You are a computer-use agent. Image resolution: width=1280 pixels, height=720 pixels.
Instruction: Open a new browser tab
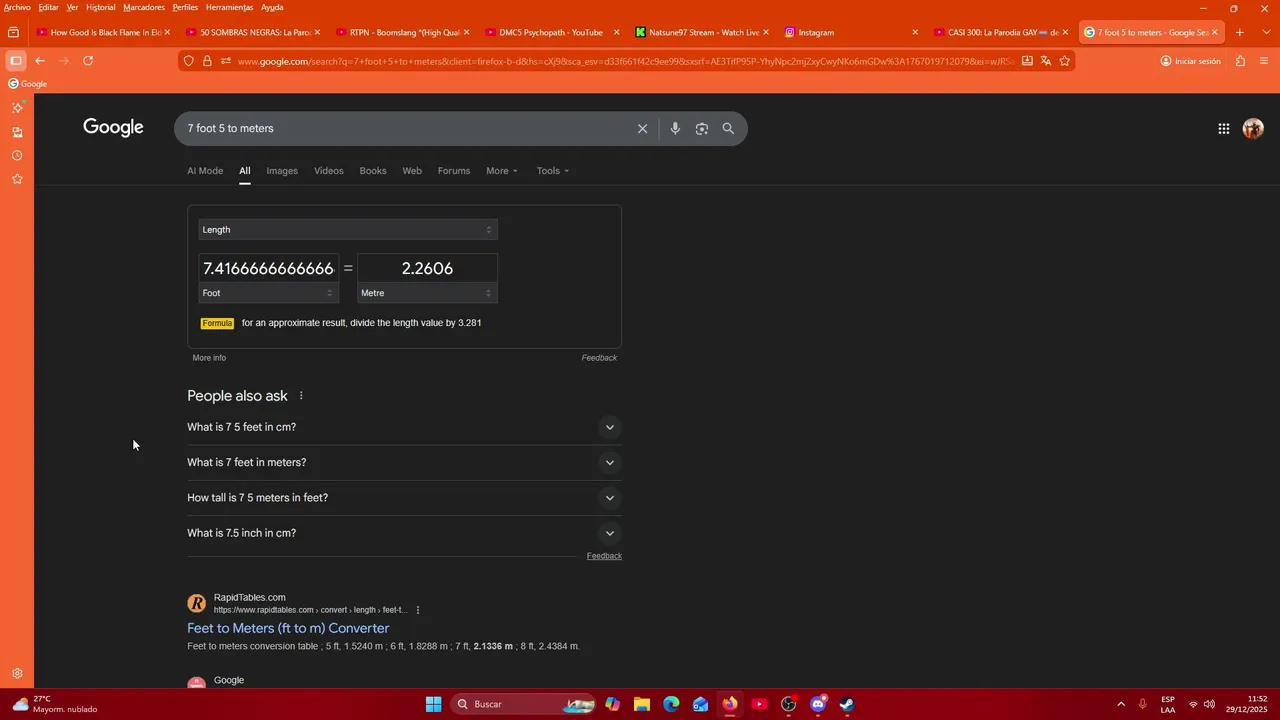1240,32
